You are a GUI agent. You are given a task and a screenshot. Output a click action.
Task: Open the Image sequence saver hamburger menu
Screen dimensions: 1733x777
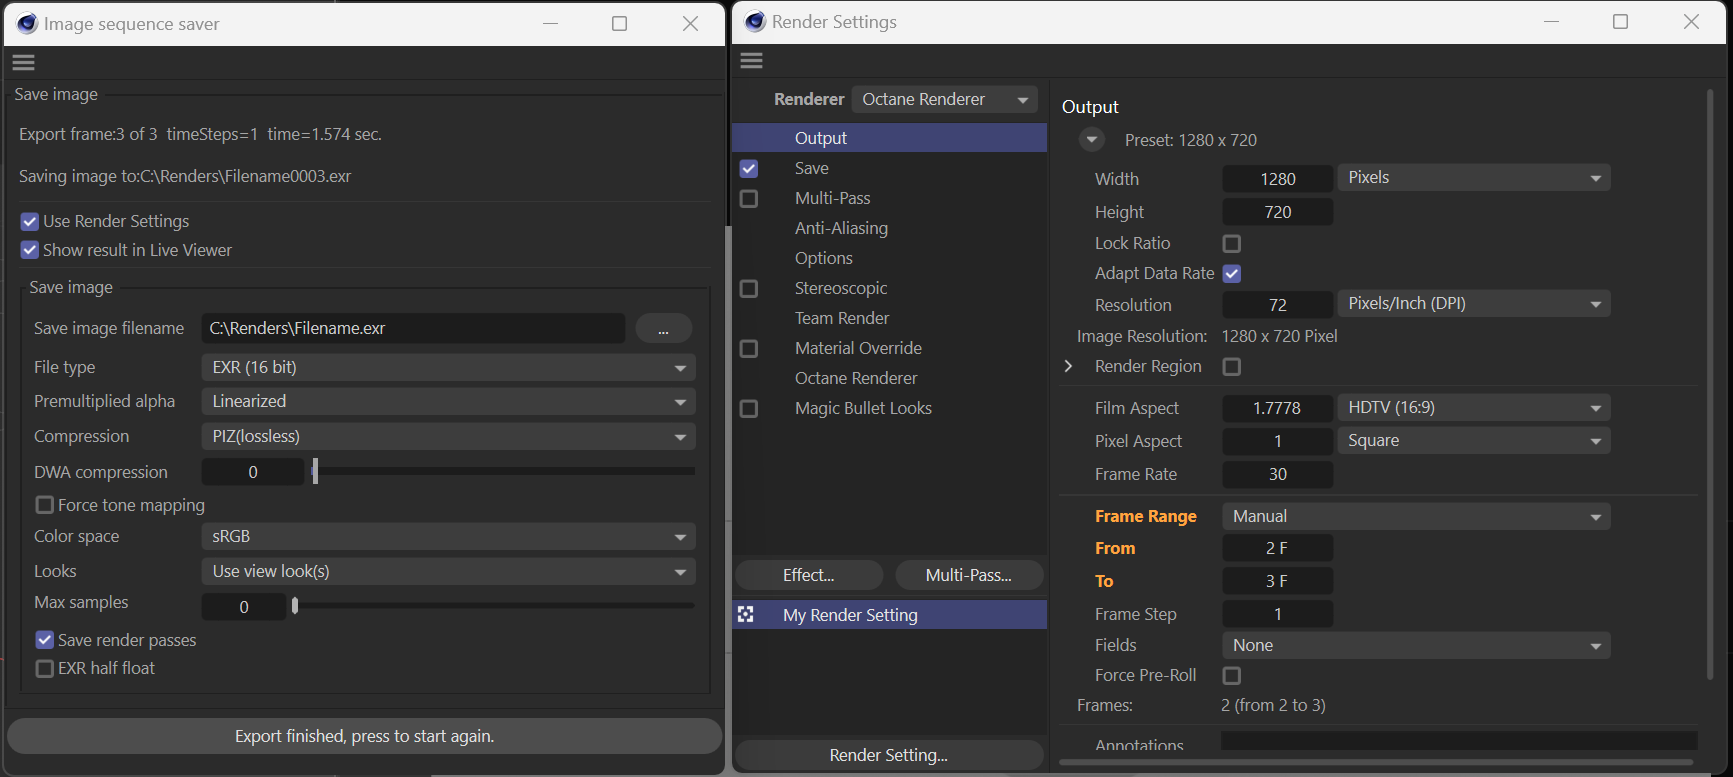click(24, 63)
